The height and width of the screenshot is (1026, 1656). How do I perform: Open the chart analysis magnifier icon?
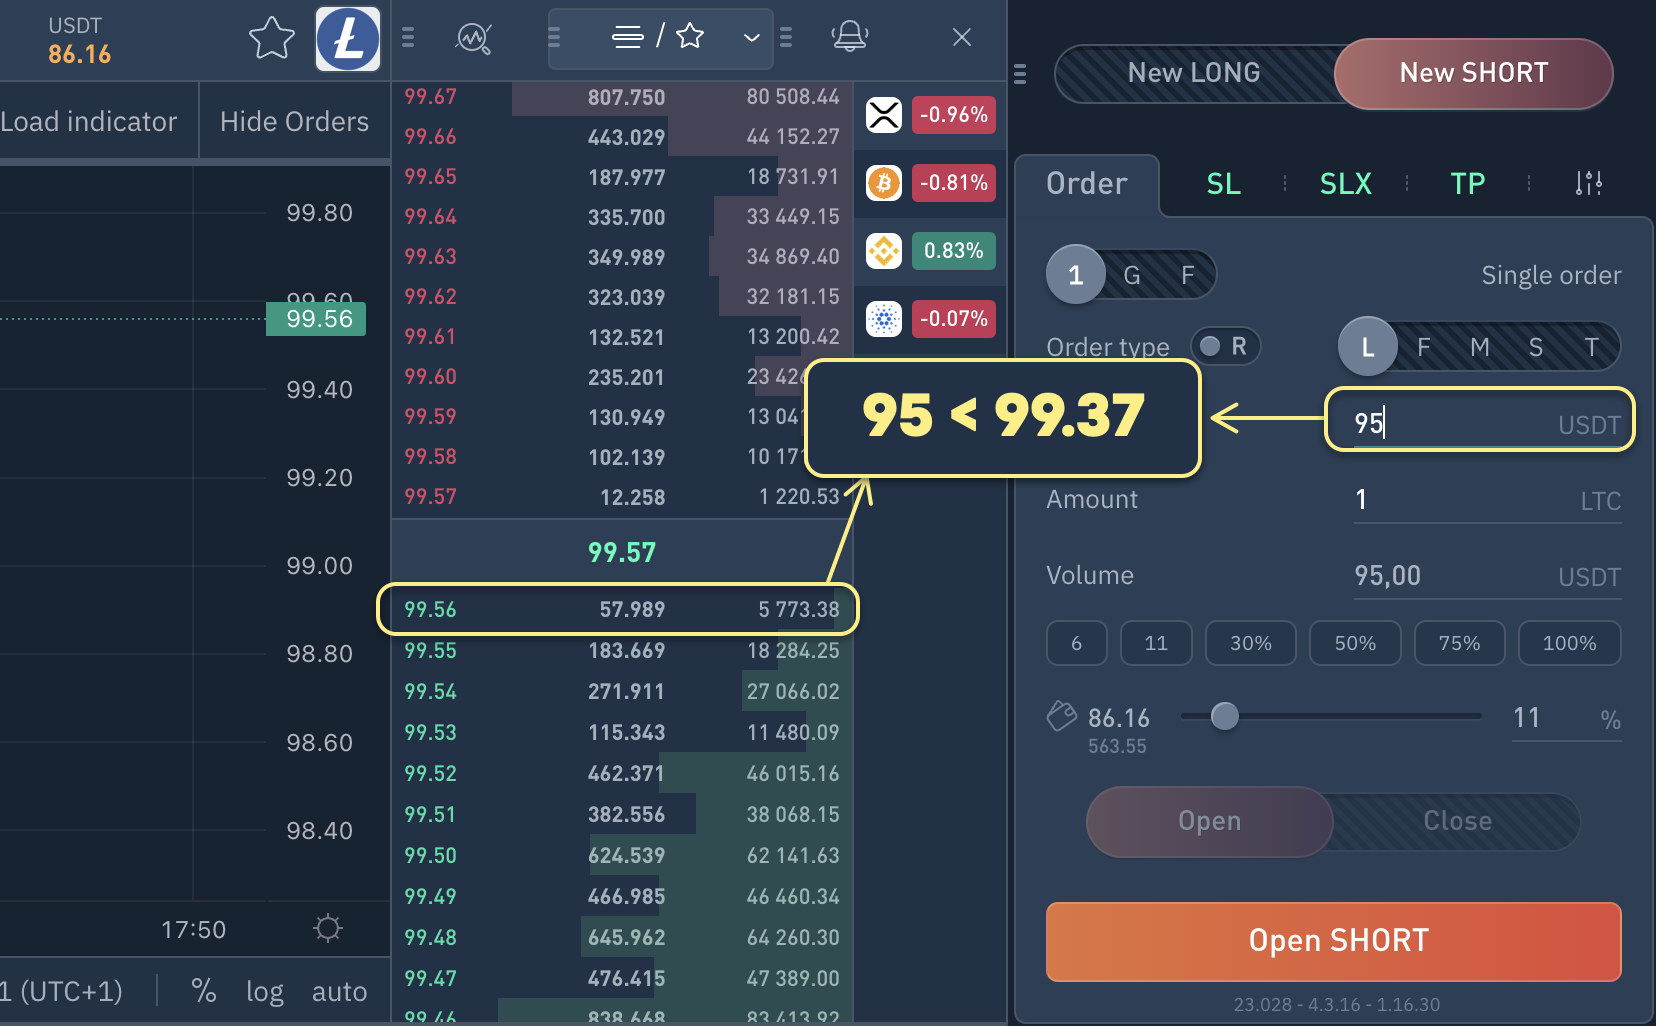point(473,38)
